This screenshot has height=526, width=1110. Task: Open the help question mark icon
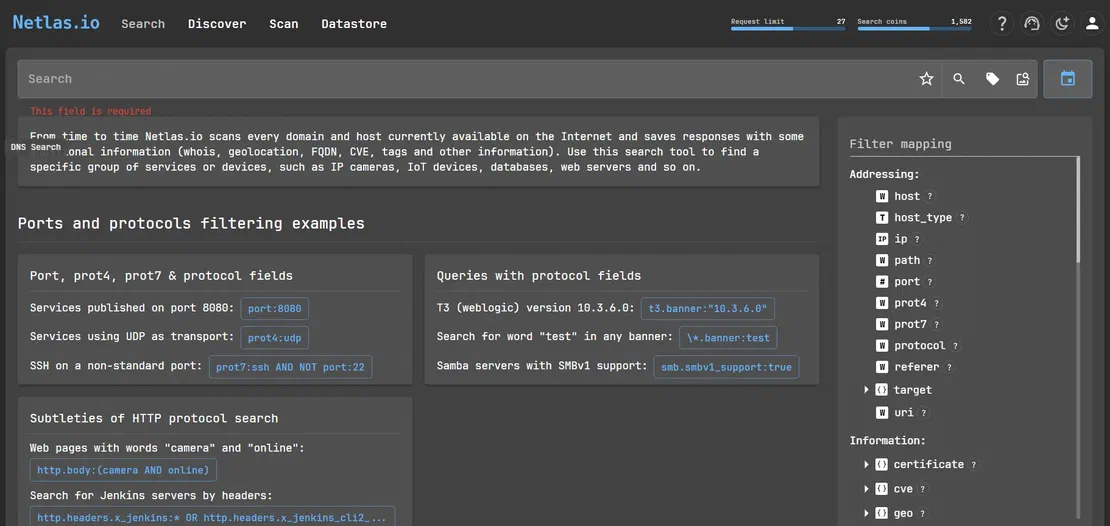coord(1001,23)
